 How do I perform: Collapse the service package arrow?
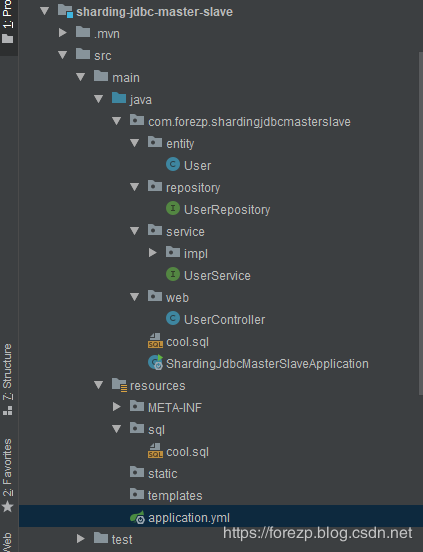134,231
